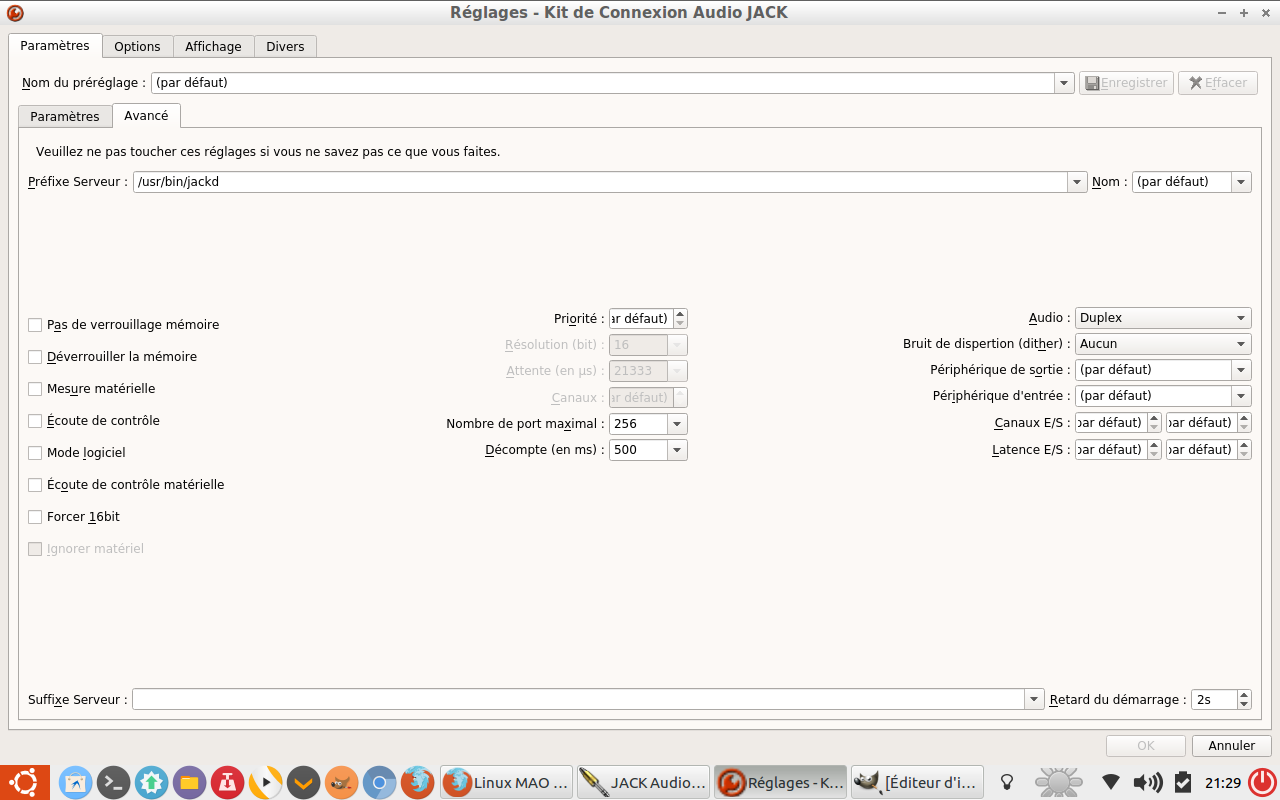This screenshot has width=1280, height=800.
Task: Click the Retard du démarrage value field
Action: (1214, 700)
